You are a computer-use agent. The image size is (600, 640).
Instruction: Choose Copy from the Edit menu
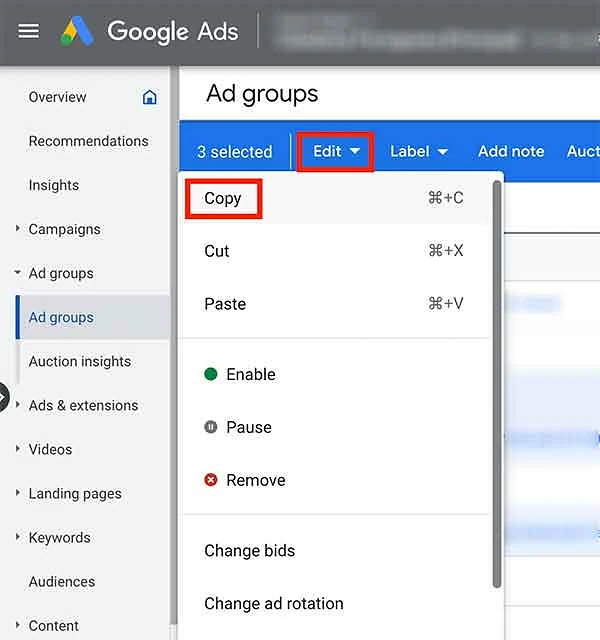(335, 198)
